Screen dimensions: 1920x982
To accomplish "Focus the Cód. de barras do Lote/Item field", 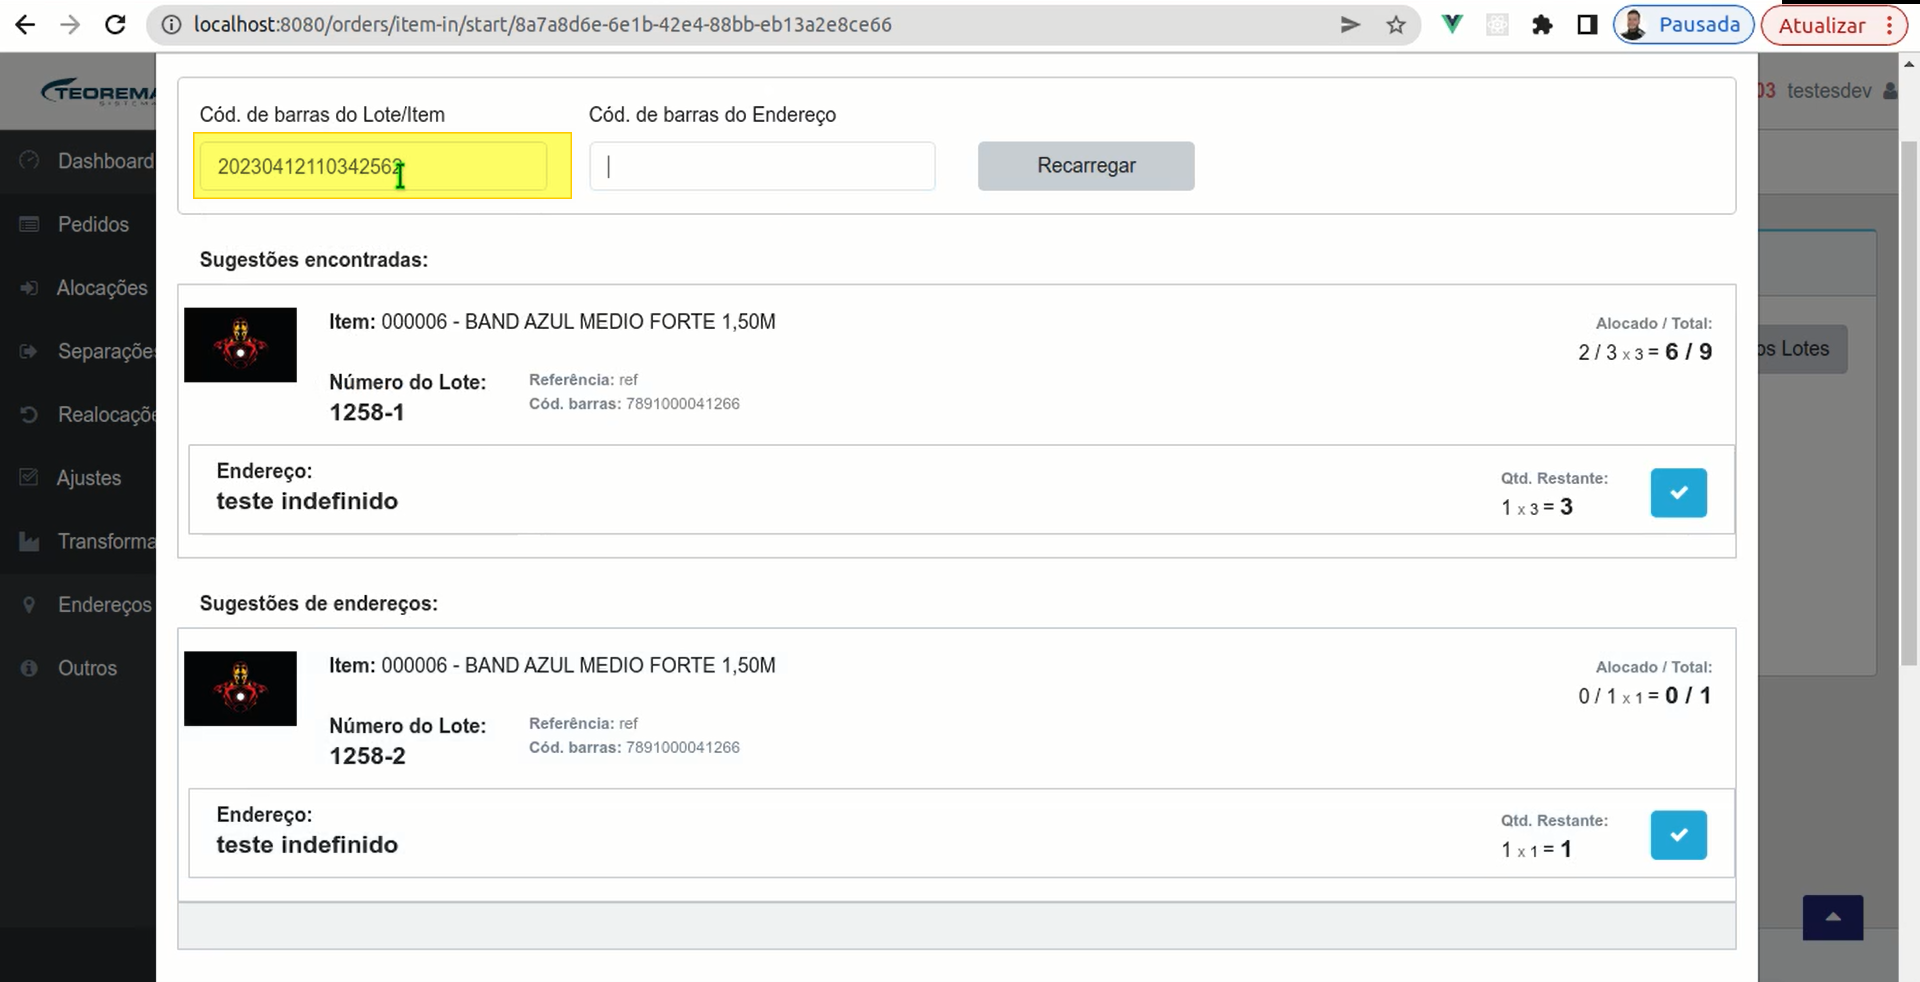I will coord(373,166).
